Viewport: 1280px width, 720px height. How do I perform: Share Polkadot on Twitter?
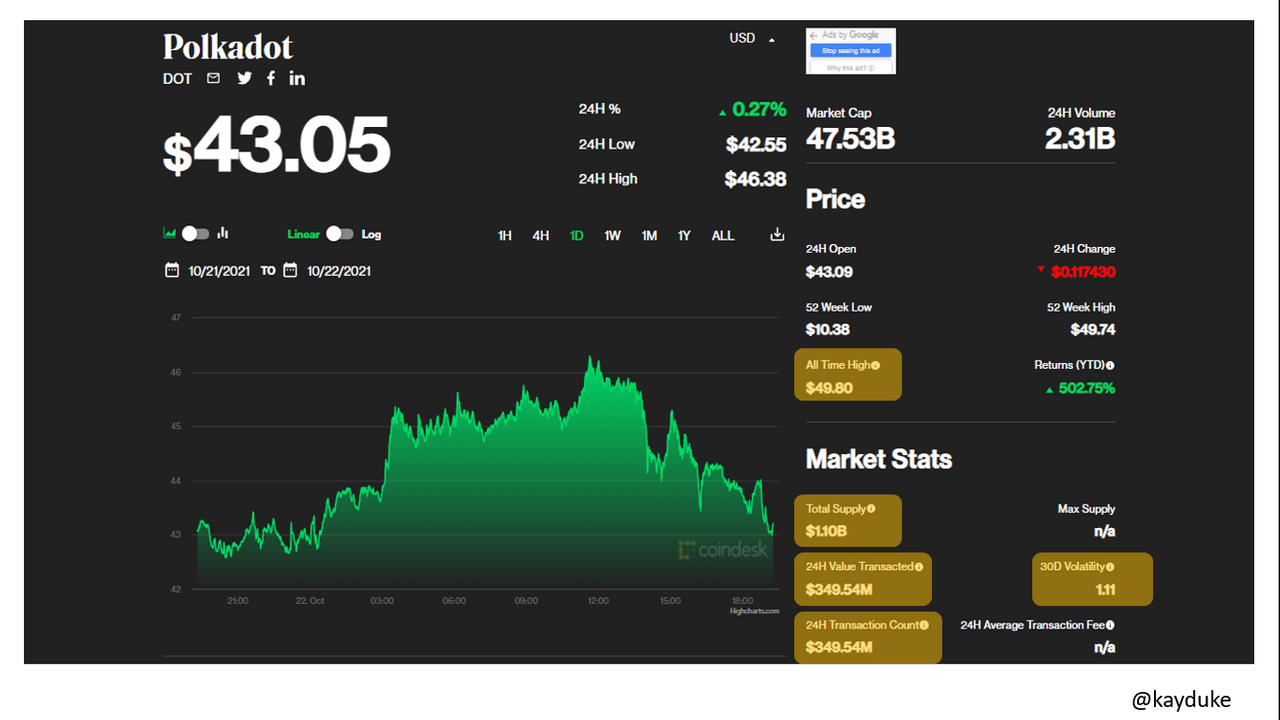pyautogui.click(x=245, y=78)
